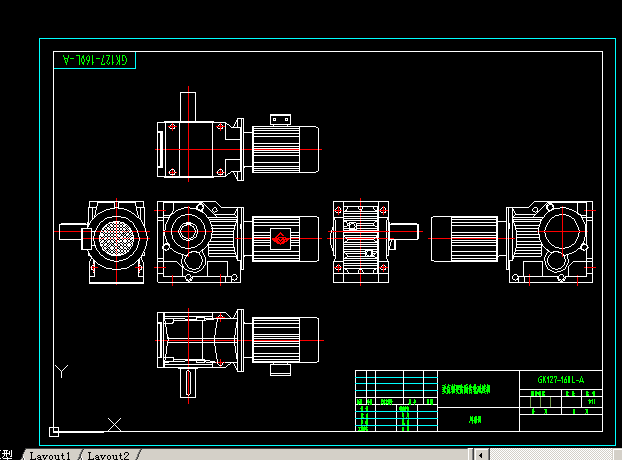The image size is (622, 460).
Task: Click the horizontal scrollbar left arrow
Action: pyautogui.click(x=481, y=455)
